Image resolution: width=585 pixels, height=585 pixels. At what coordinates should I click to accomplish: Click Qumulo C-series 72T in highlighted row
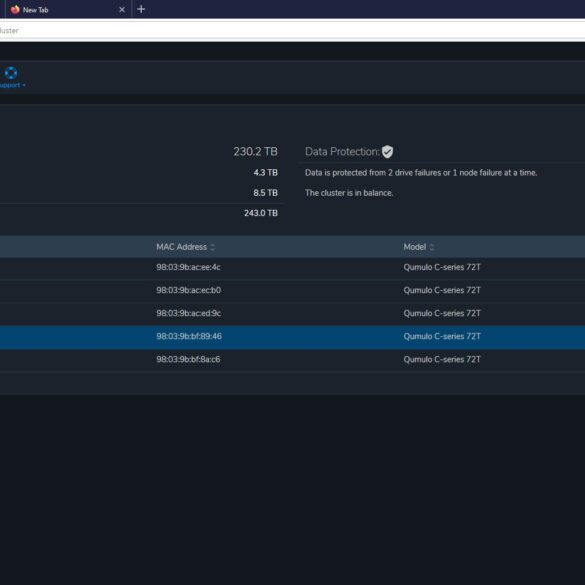click(x=442, y=337)
